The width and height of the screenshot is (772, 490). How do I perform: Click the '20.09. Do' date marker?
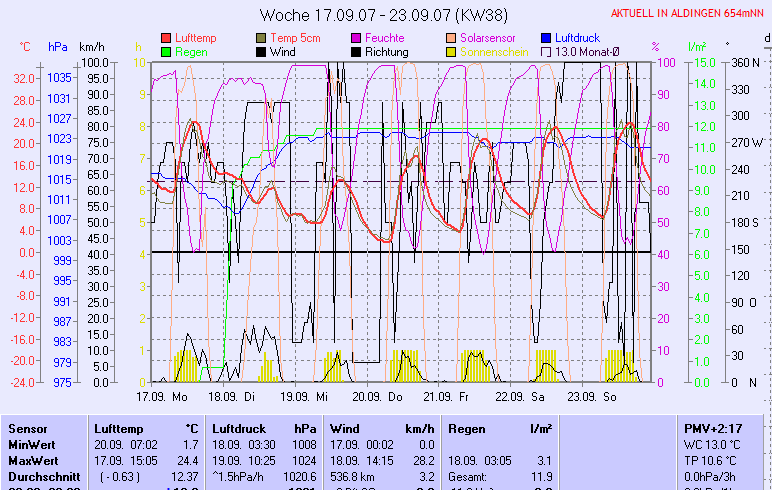(385, 396)
